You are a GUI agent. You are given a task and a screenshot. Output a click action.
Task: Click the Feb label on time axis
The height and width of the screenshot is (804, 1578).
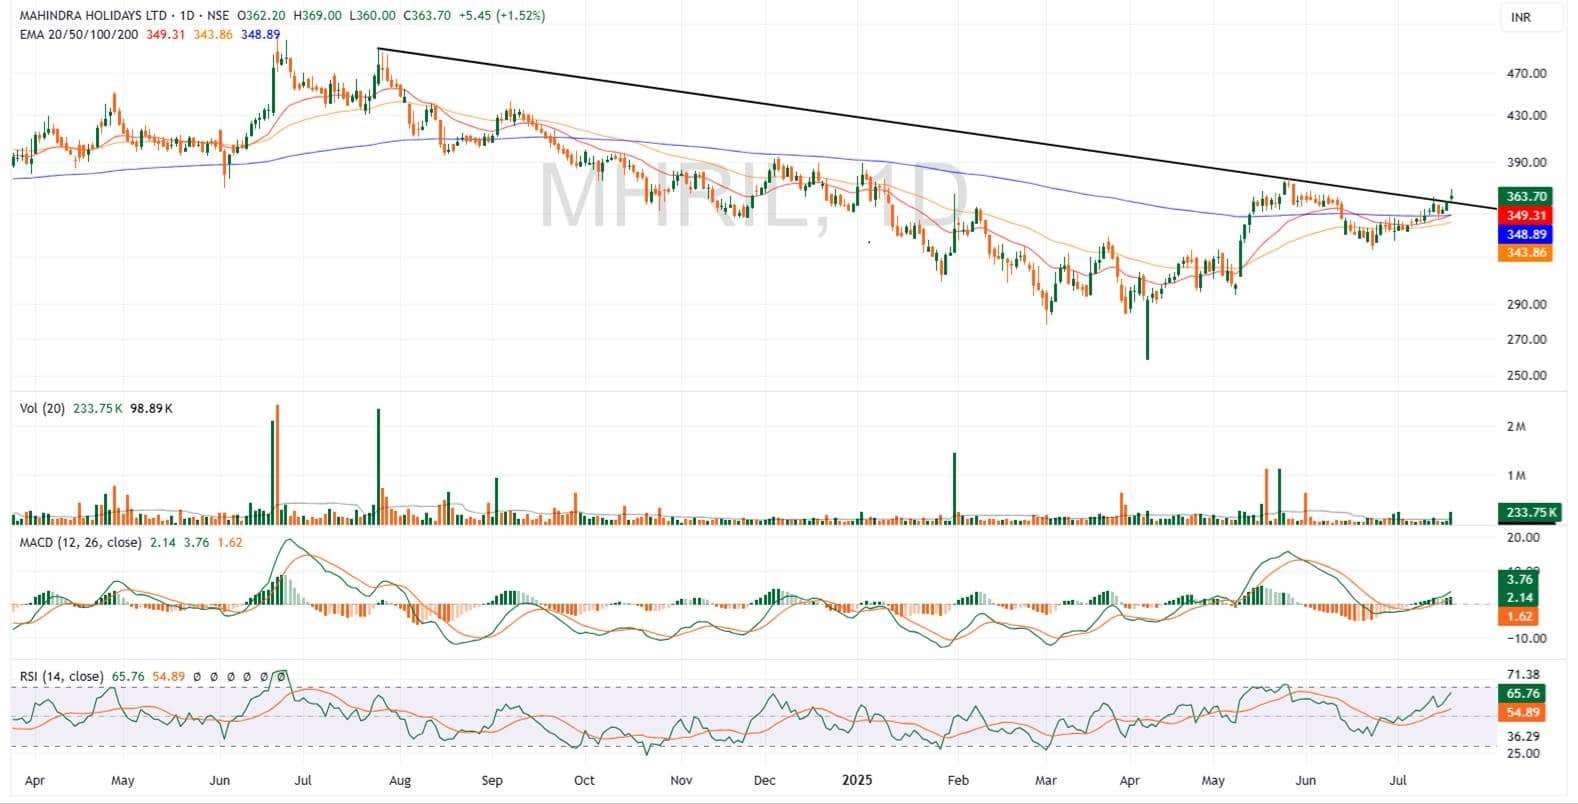coord(957,780)
